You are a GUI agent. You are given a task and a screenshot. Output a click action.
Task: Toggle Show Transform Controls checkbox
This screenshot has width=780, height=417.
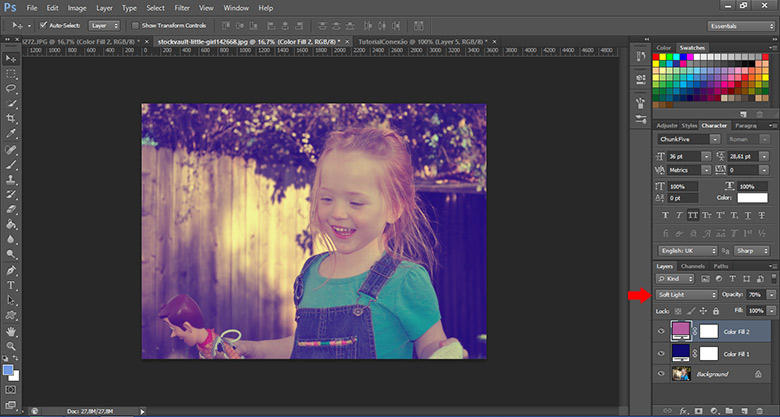click(x=136, y=25)
